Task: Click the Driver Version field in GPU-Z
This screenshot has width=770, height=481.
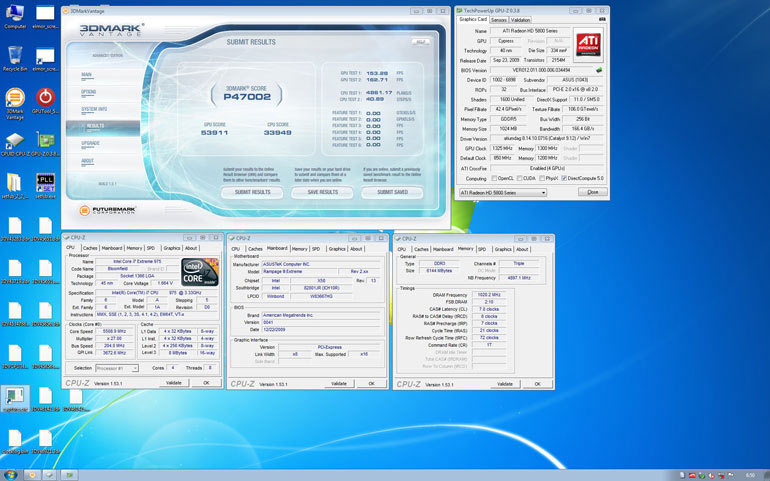Action: tap(547, 139)
